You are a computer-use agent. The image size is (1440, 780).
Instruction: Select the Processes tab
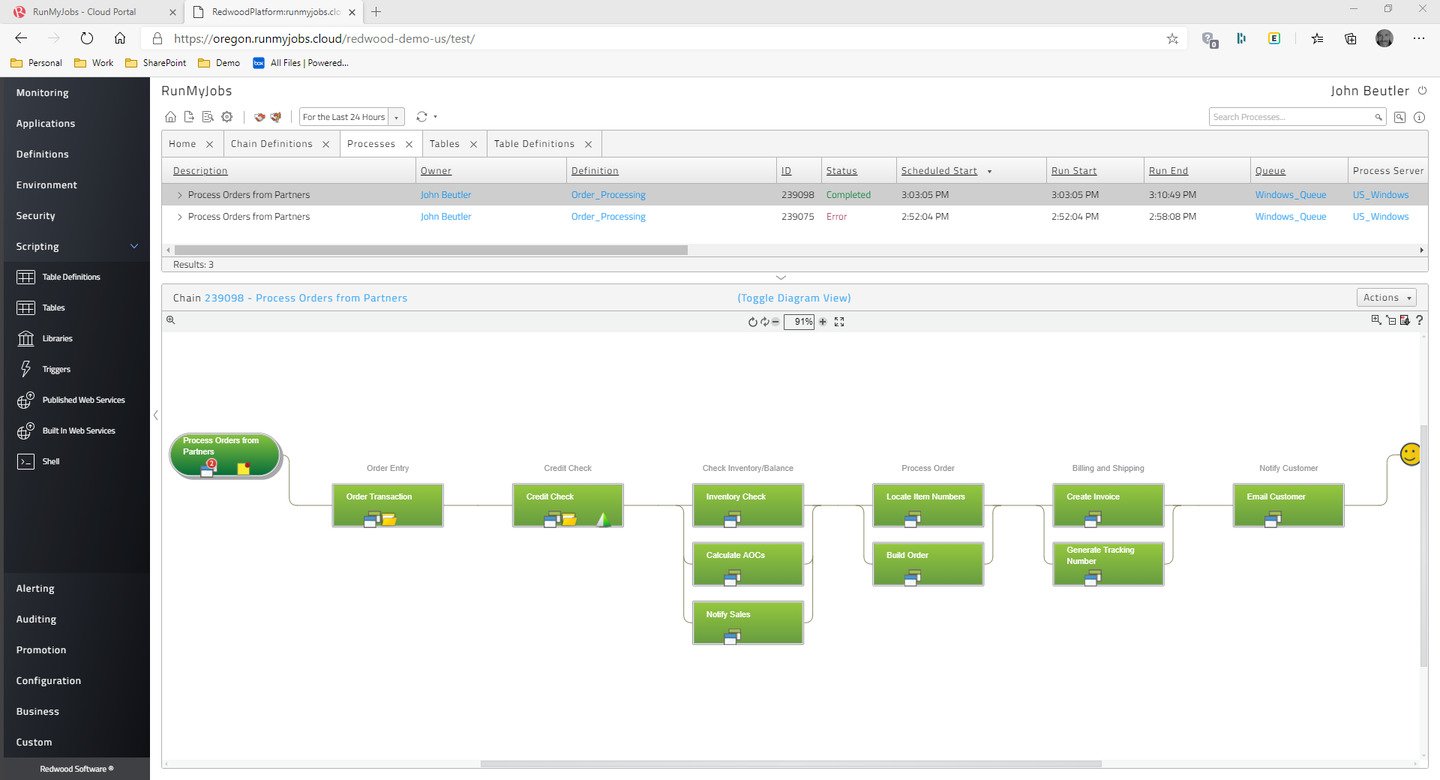(x=371, y=144)
